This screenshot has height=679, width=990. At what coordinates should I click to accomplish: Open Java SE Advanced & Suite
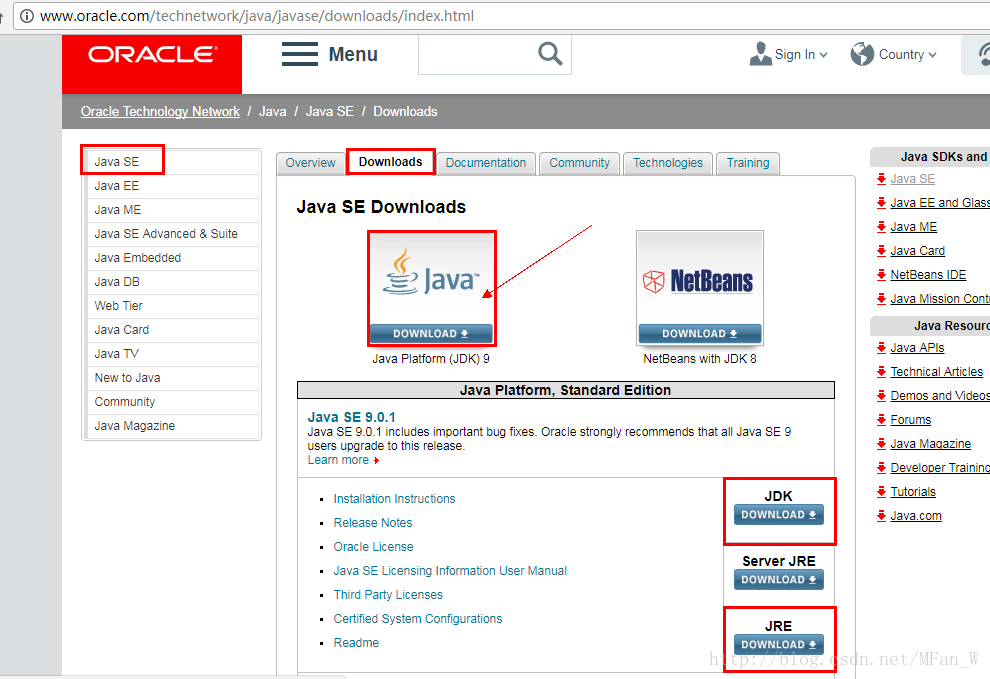(x=171, y=234)
